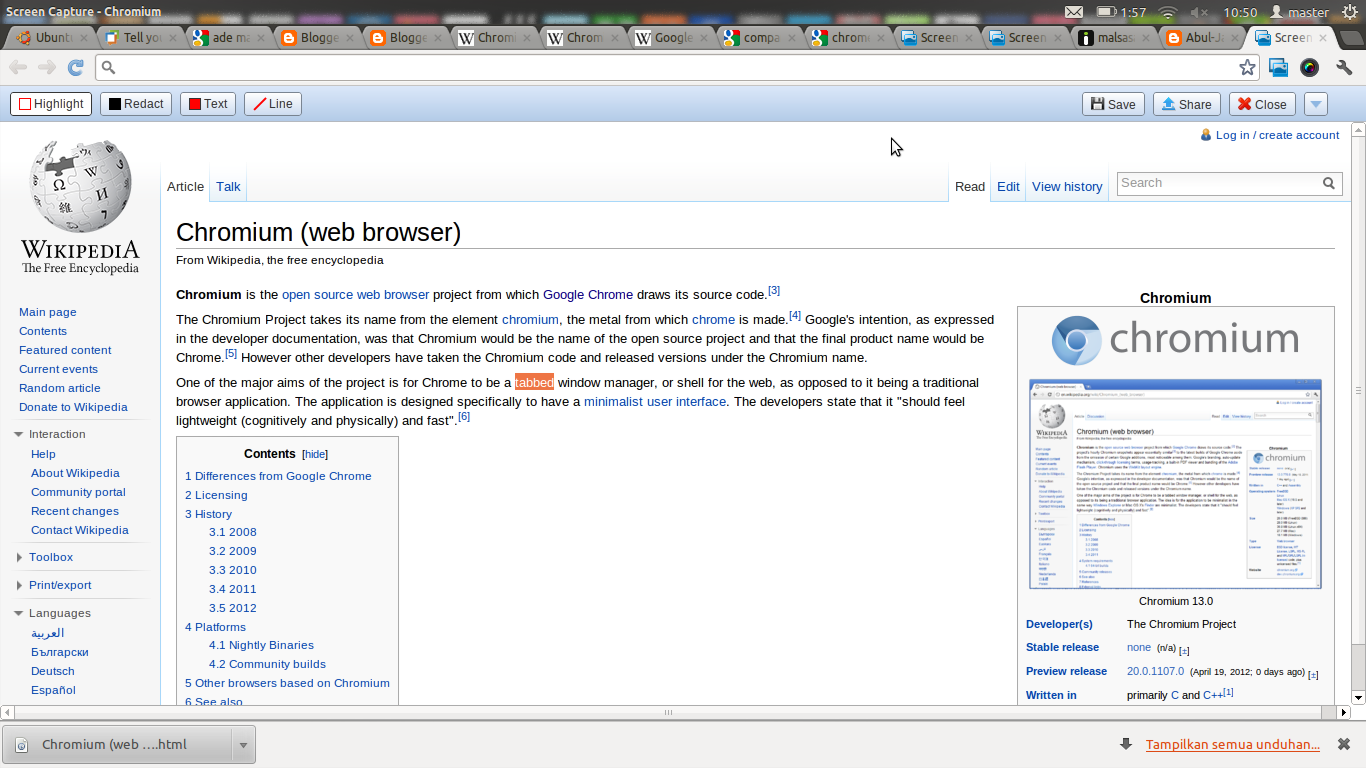Click the Chromium logo image in infobox
This screenshot has height=768, width=1366.
tap(1175, 340)
